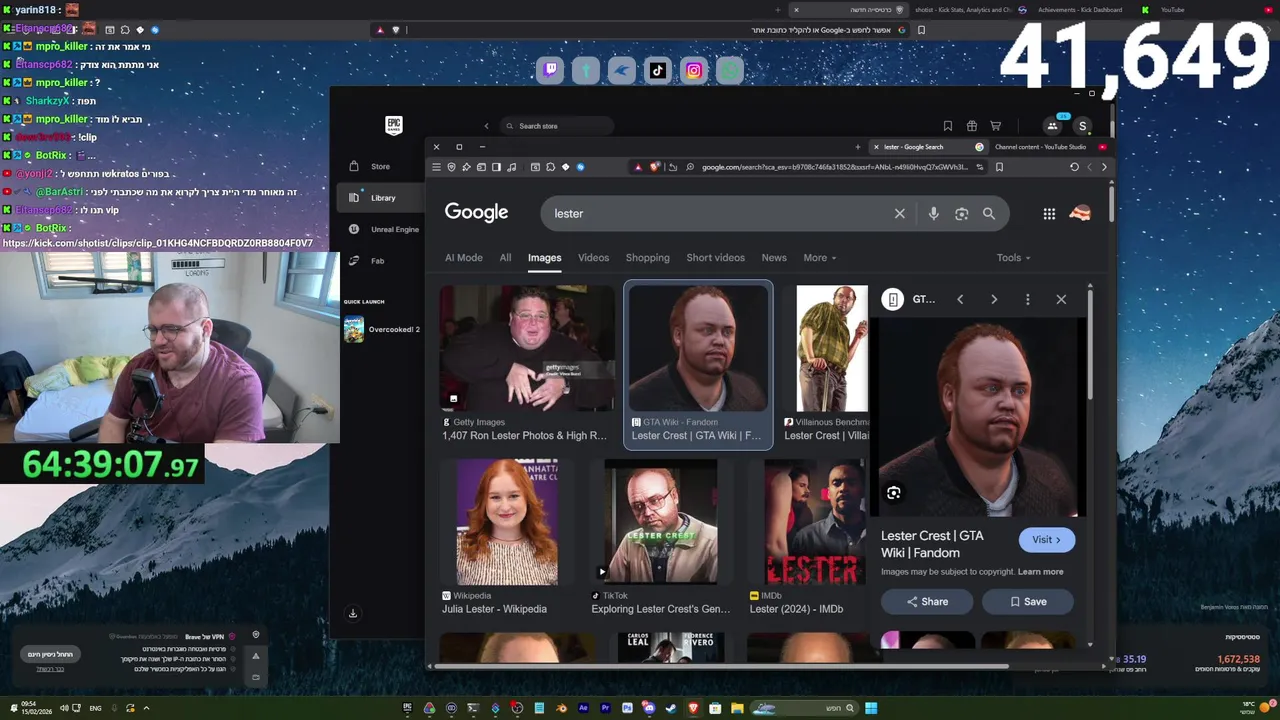The image size is (1280, 720).
Task: Switch to All results tab
Action: coord(505,258)
